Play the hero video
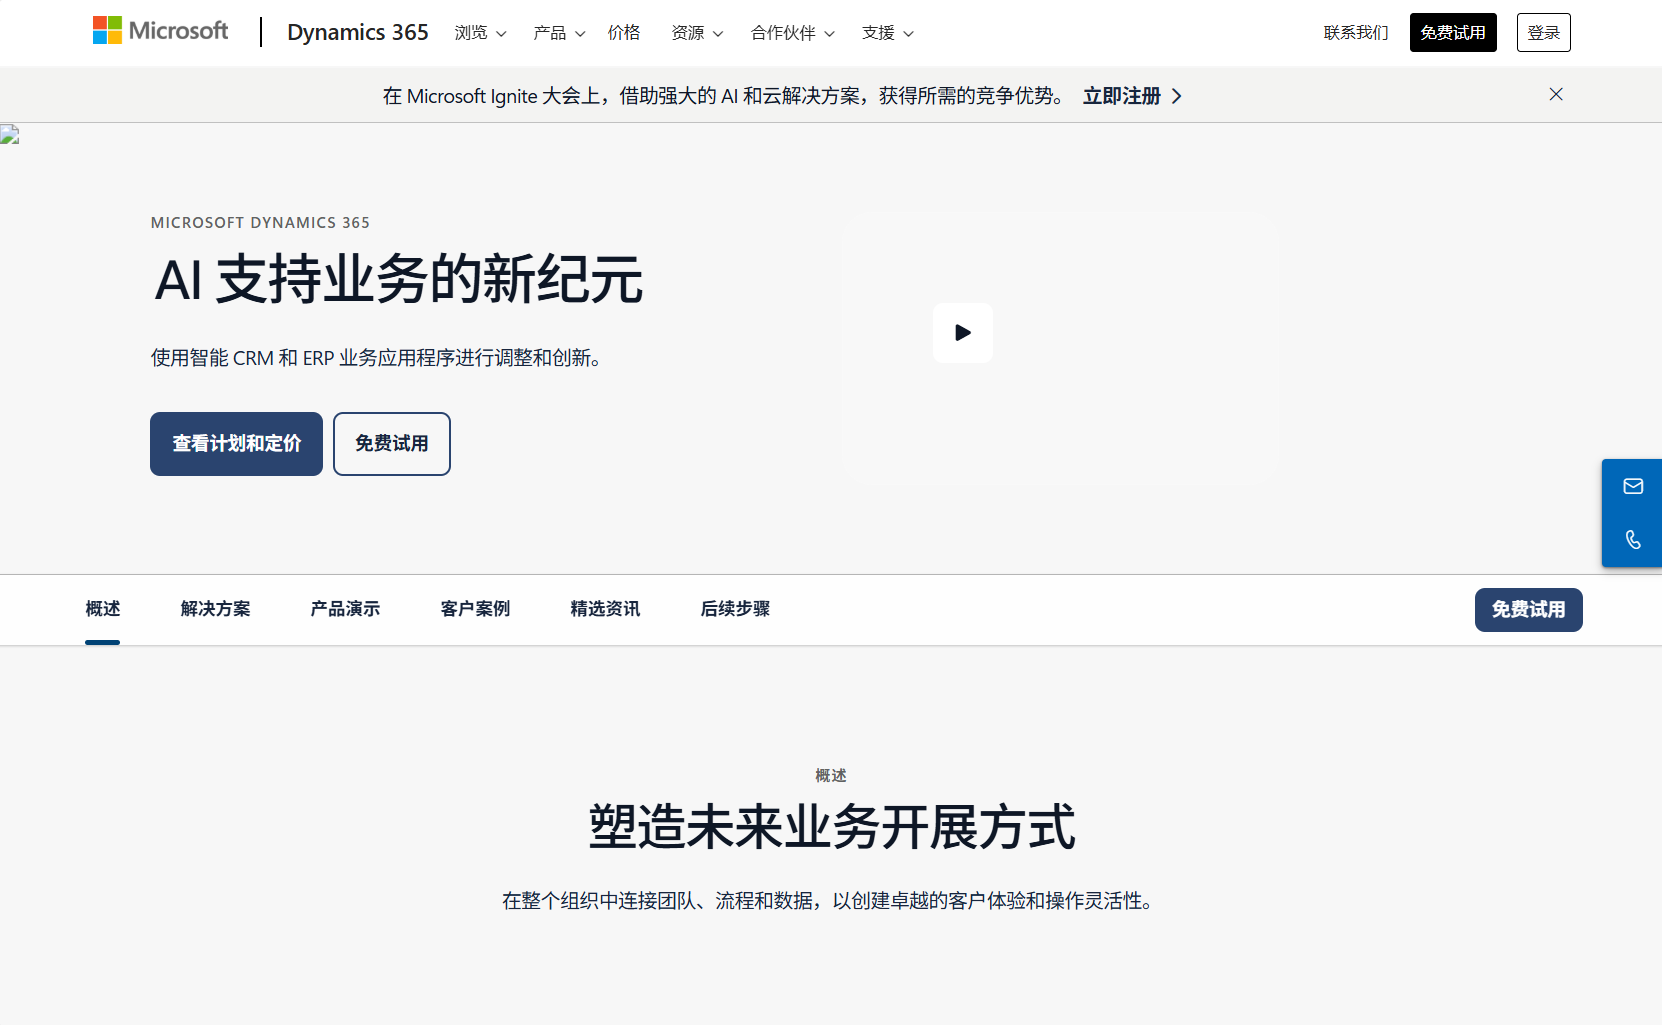 click(962, 333)
